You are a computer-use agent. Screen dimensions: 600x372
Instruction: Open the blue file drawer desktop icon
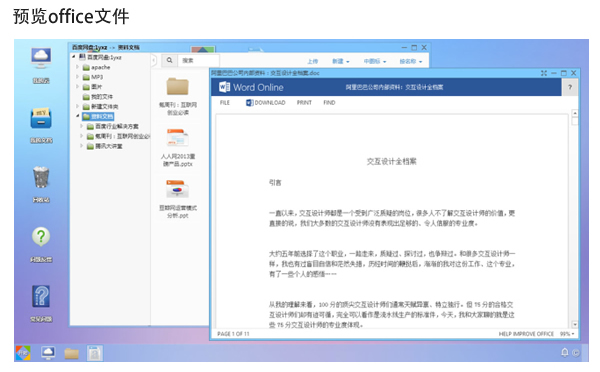(x=41, y=118)
